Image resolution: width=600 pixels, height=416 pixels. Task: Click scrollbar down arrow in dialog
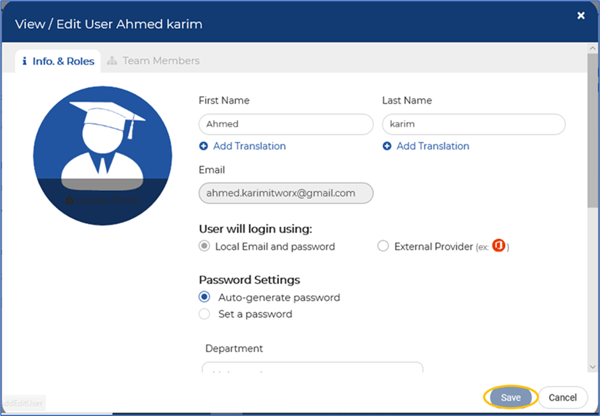click(592, 367)
